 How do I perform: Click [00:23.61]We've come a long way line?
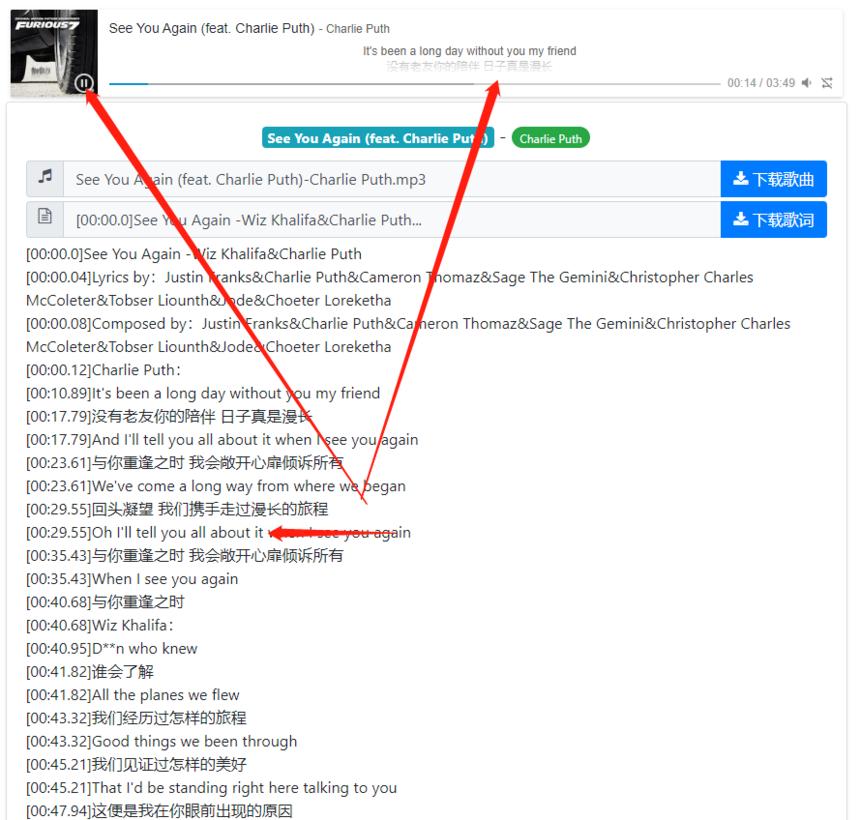pos(216,486)
